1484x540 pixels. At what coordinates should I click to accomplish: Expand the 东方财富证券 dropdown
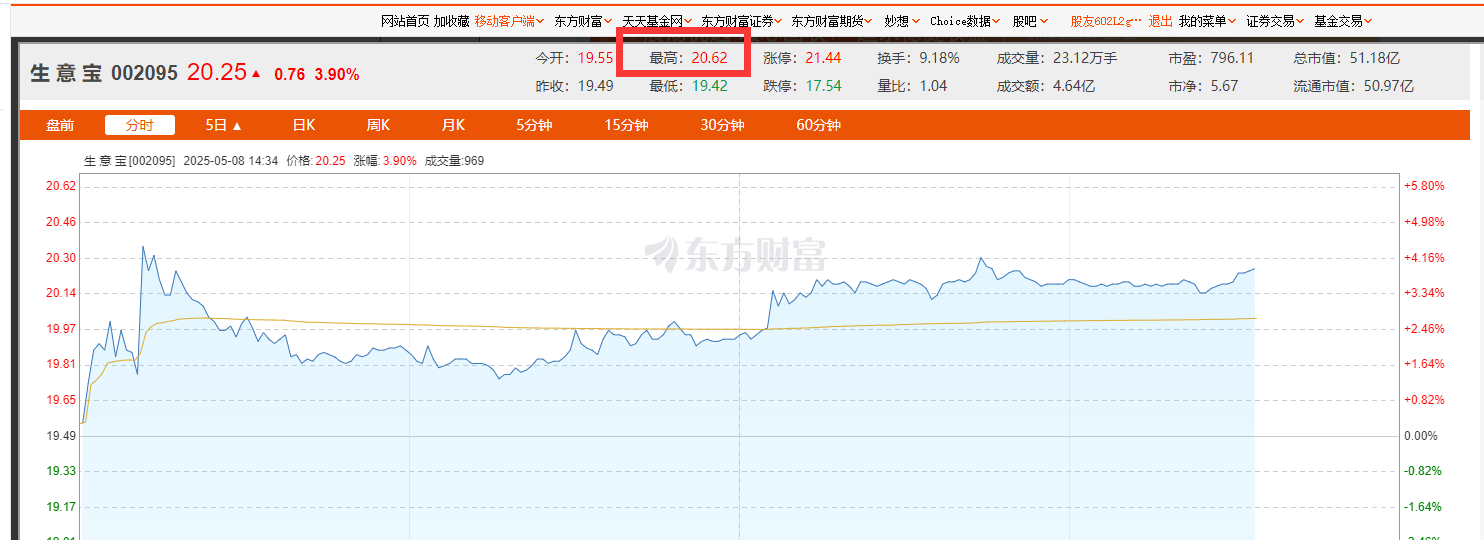pos(741,21)
